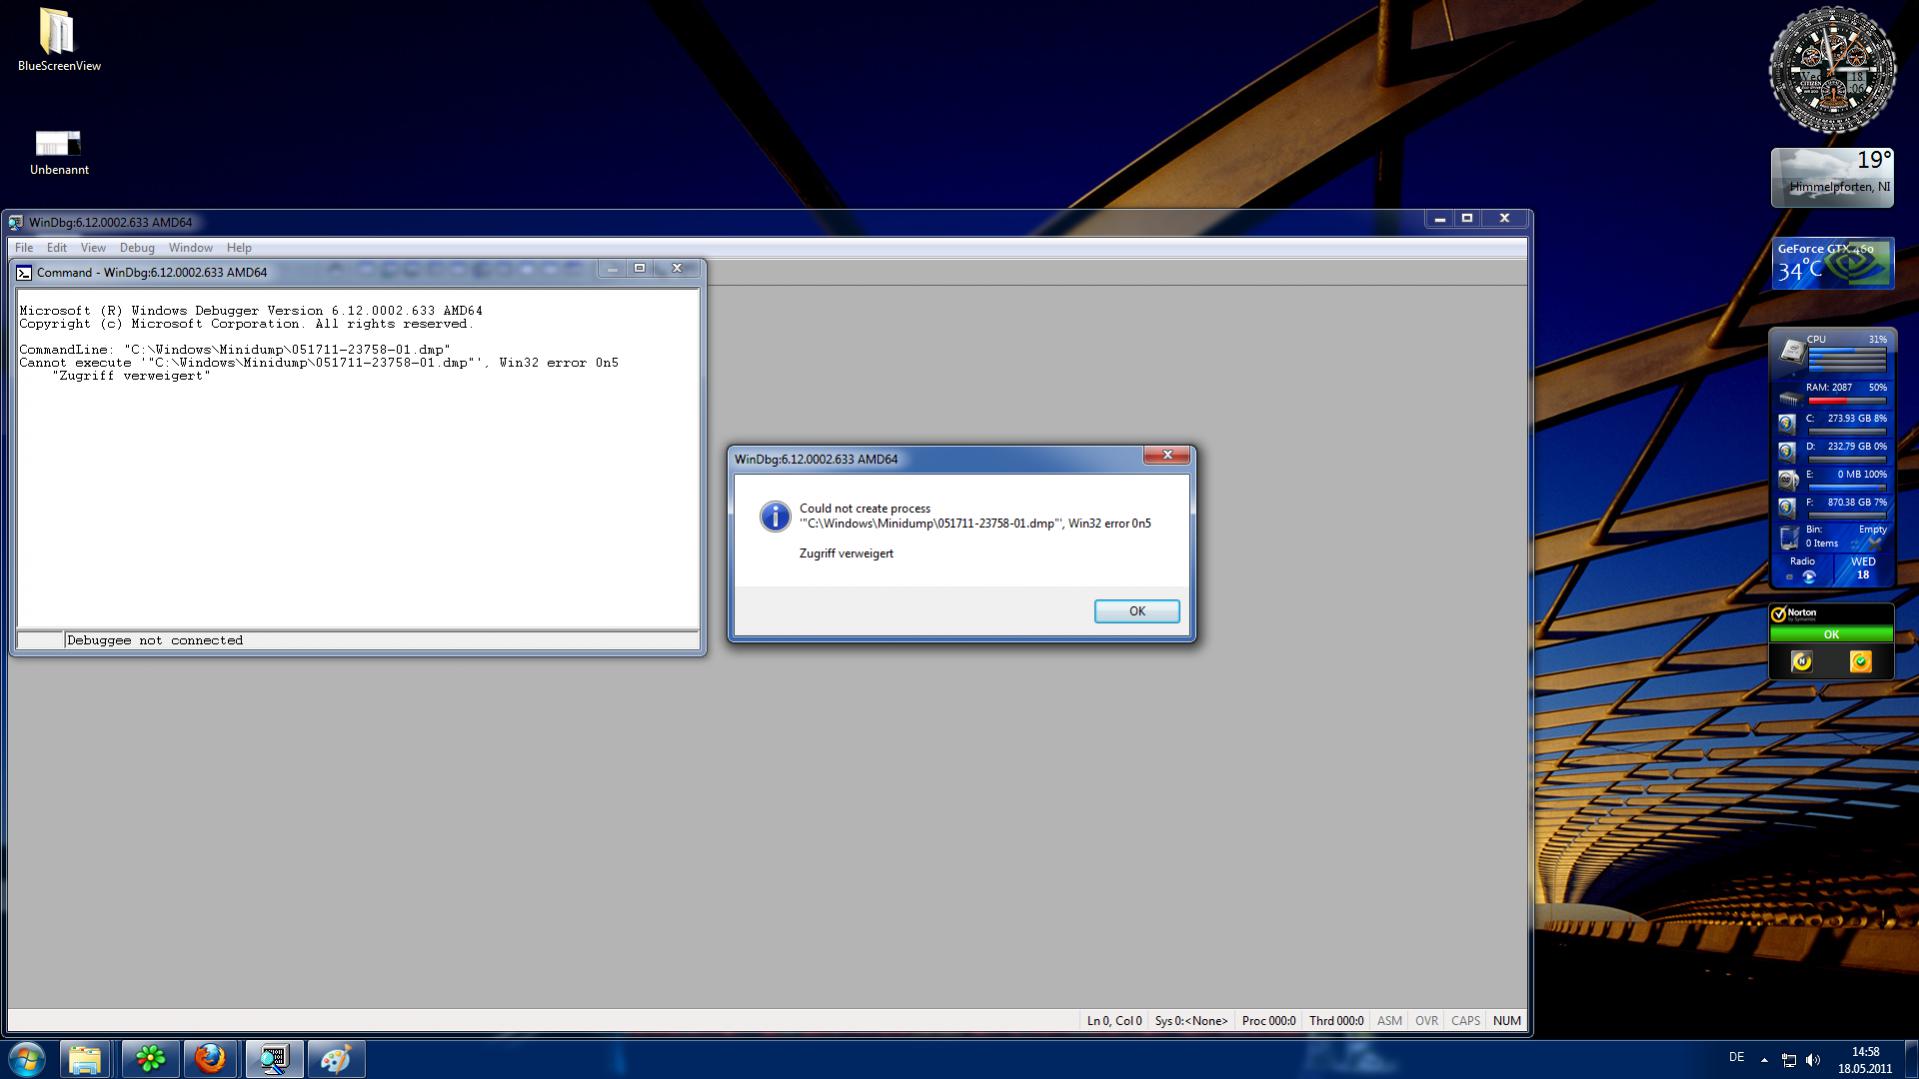
Task: Open the Recycle Bin icon in gadget
Action: (x=1789, y=537)
